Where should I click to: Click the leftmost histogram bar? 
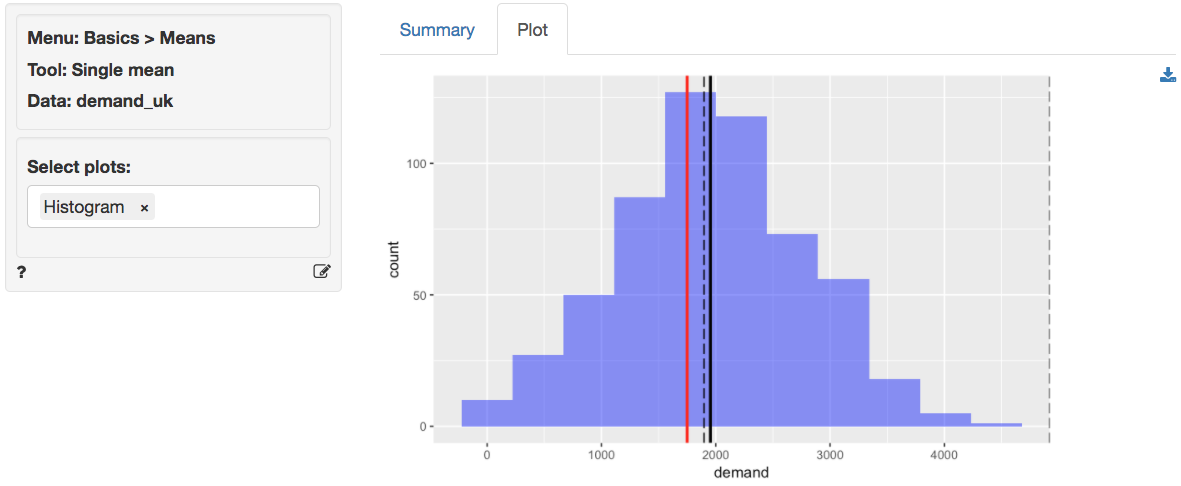coord(487,413)
